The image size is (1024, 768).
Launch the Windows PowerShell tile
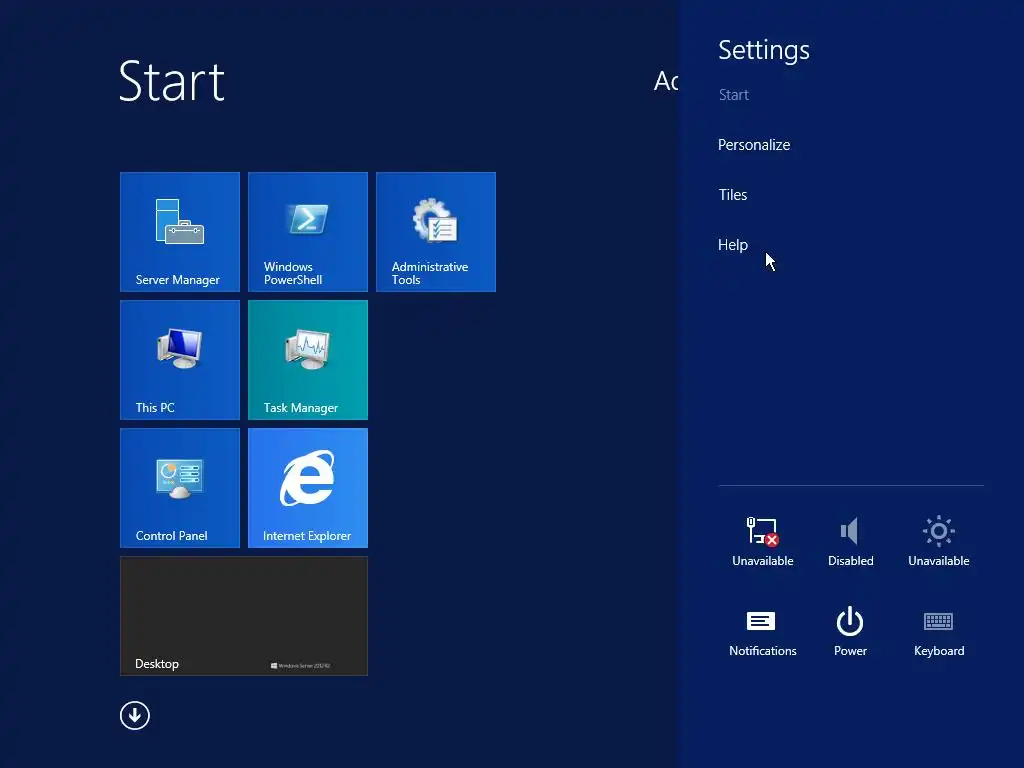[x=308, y=232]
